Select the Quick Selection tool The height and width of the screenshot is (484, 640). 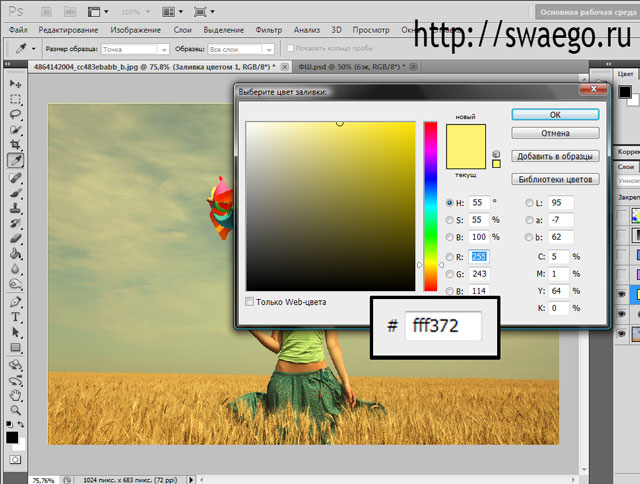[x=16, y=130]
